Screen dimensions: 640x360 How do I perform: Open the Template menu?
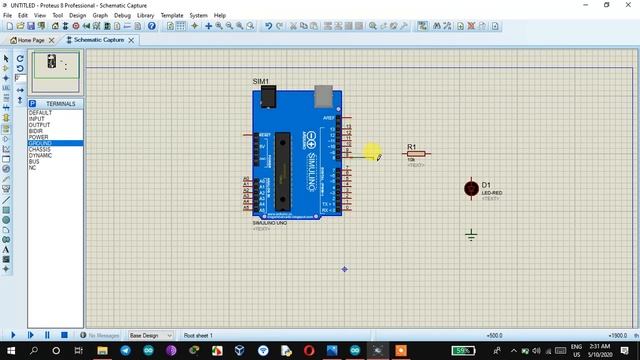coord(172,16)
